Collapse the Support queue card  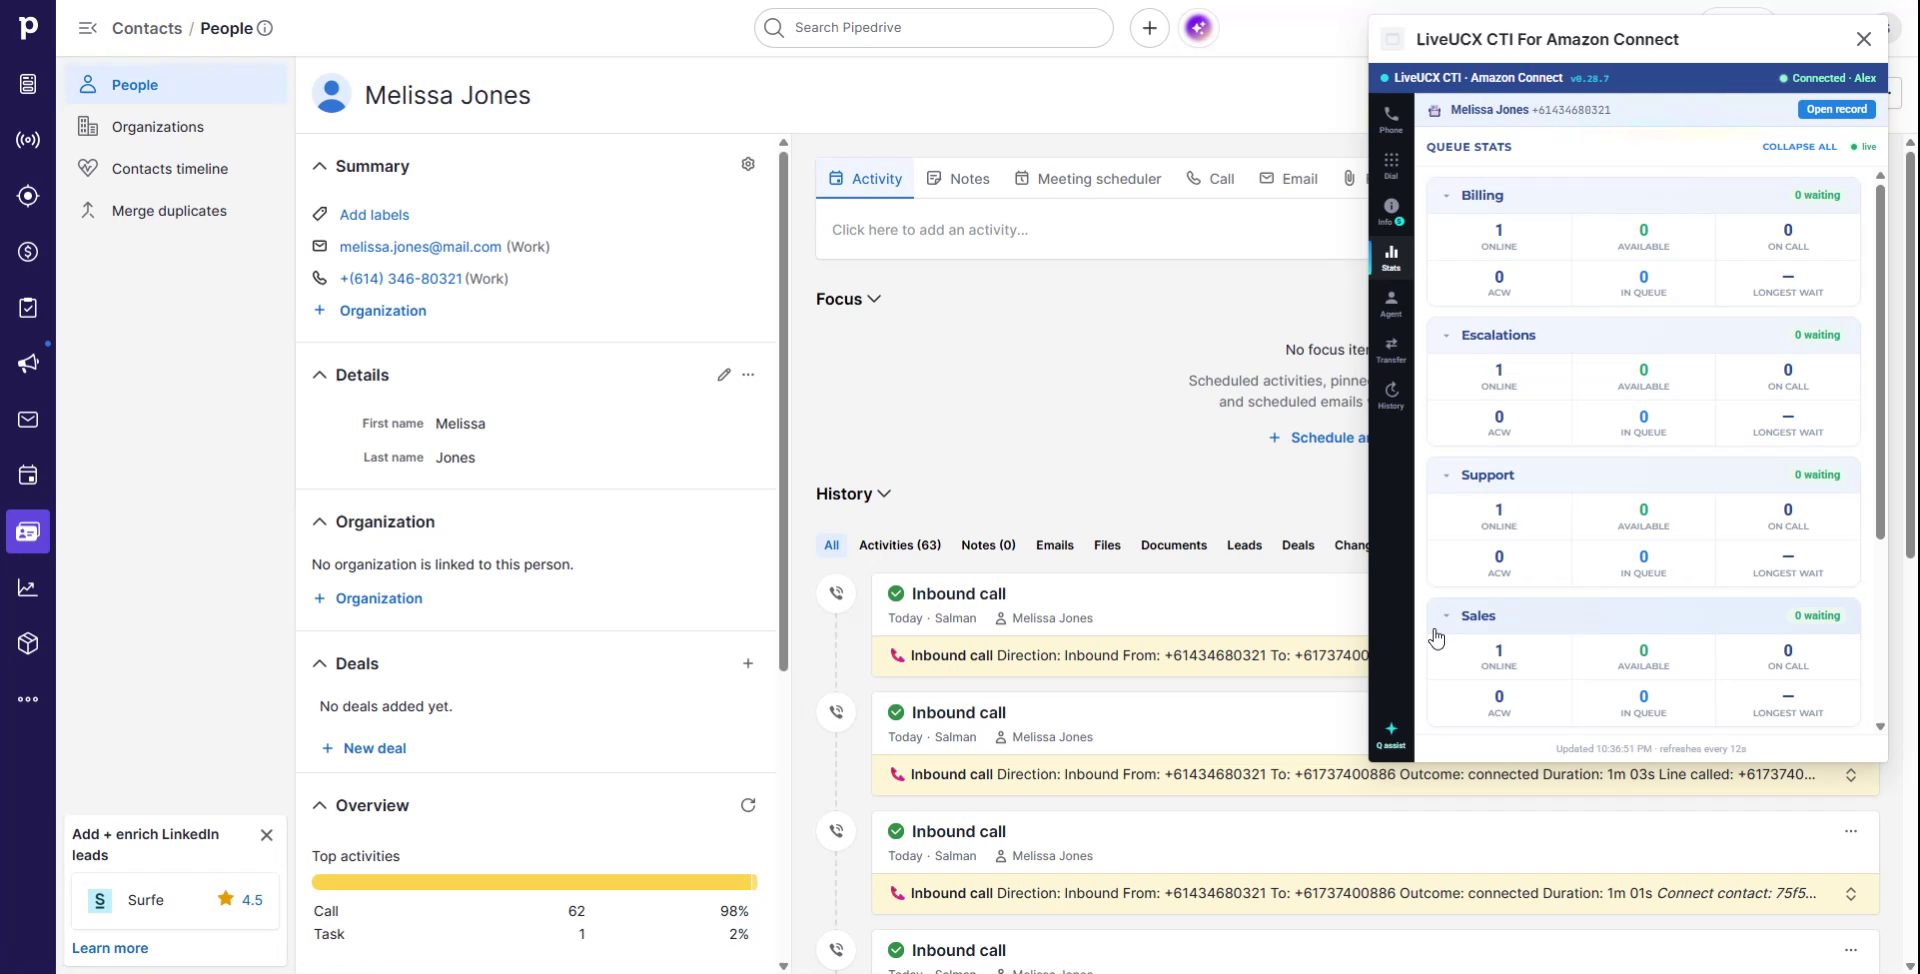[x=1446, y=476]
